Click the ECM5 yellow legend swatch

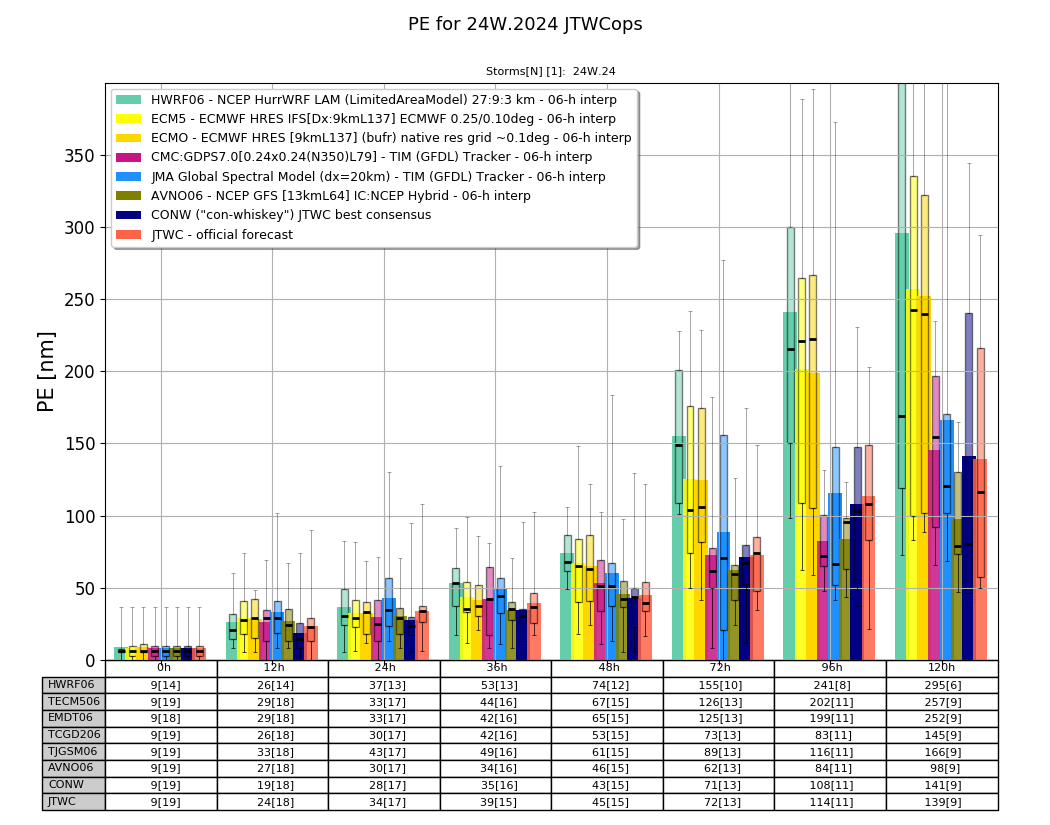(x=129, y=119)
